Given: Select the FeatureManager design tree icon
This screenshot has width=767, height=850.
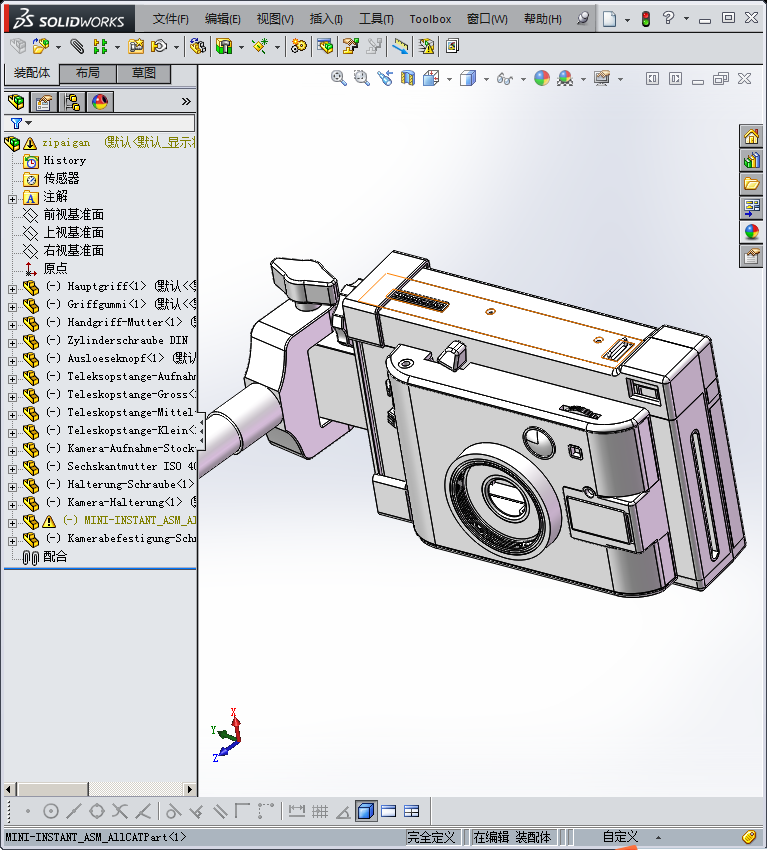Looking at the screenshot, I should 16,102.
